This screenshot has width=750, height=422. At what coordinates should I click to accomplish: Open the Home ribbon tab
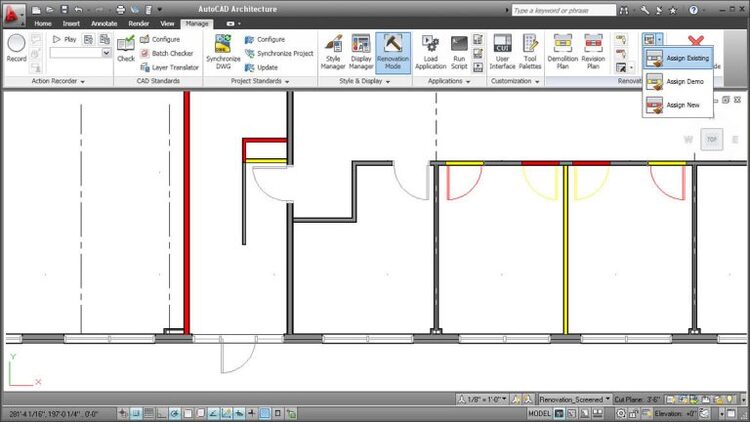pos(43,23)
